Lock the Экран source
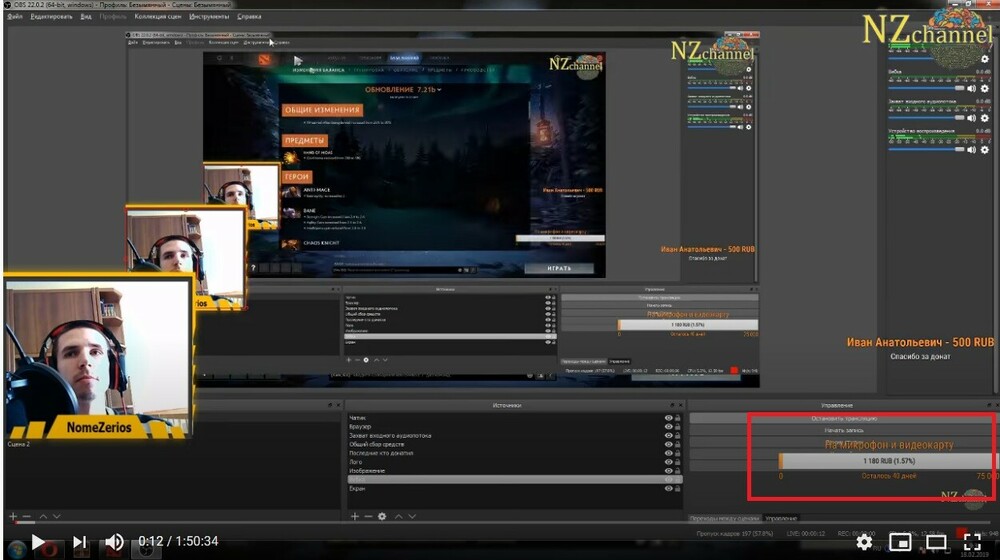 (x=678, y=489)
